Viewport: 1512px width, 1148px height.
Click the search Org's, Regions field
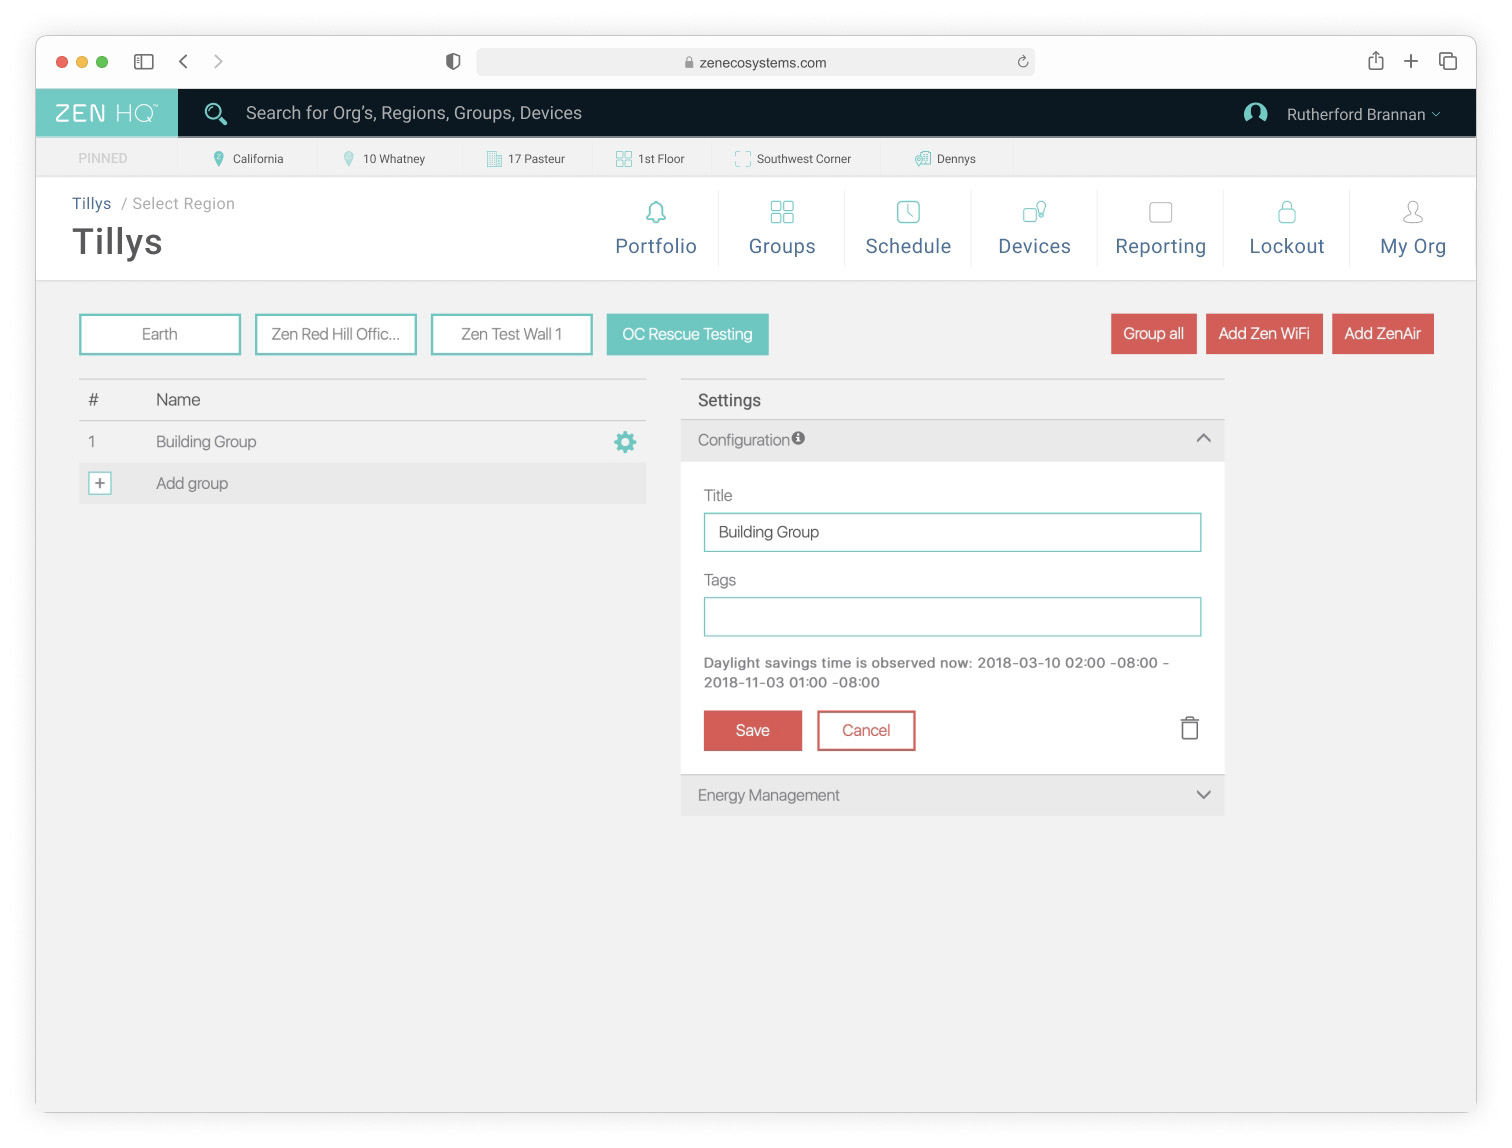click(x=413, y=113)
